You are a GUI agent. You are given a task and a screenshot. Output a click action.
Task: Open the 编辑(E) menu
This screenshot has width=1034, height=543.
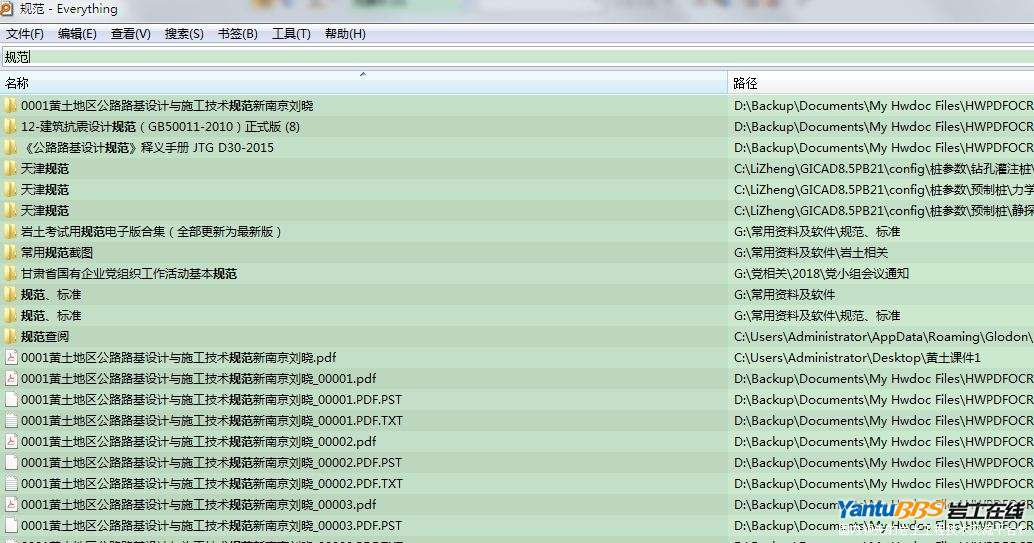tap(77, 34)
